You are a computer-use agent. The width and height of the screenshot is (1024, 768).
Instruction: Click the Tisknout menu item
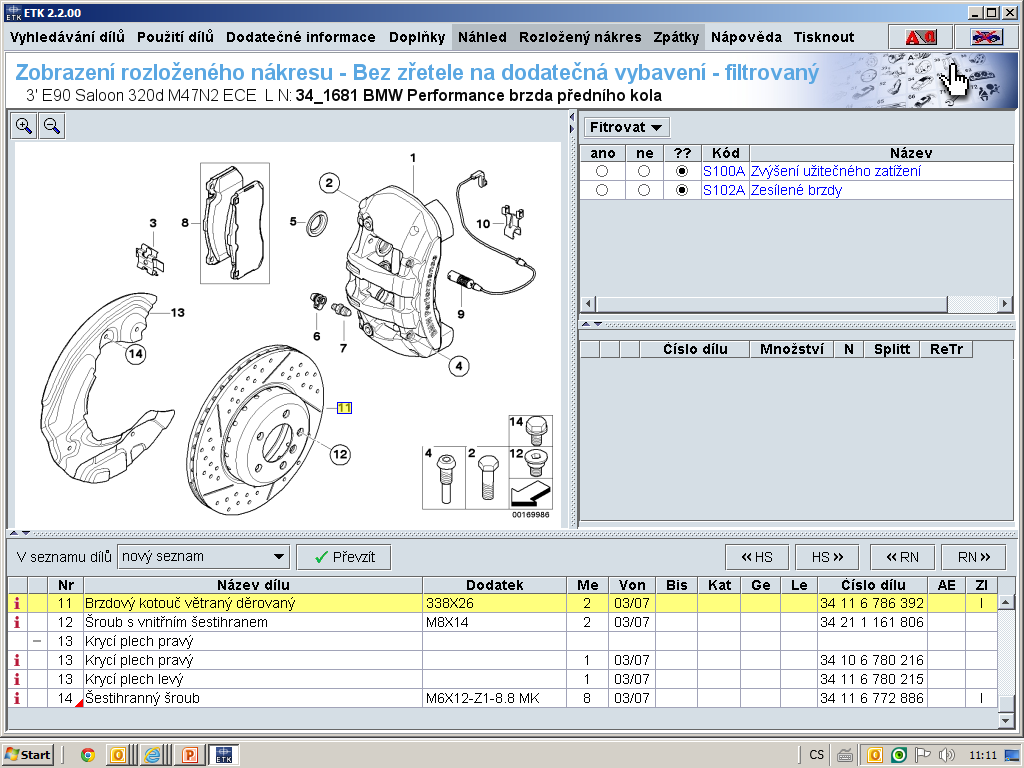point(824,37)
